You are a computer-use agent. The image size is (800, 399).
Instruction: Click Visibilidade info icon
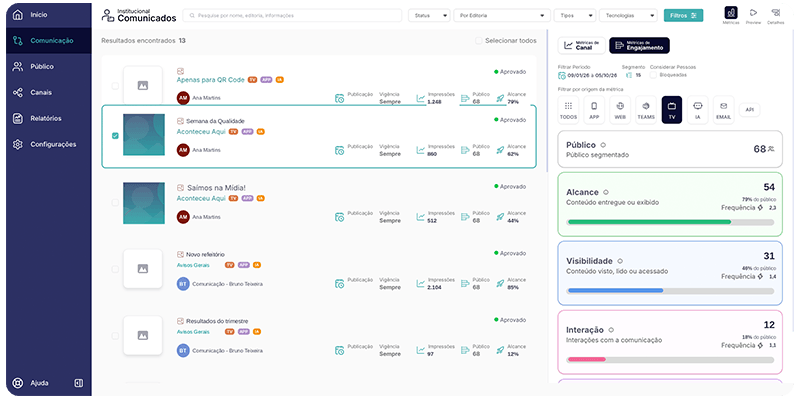[x=620, y=261]
